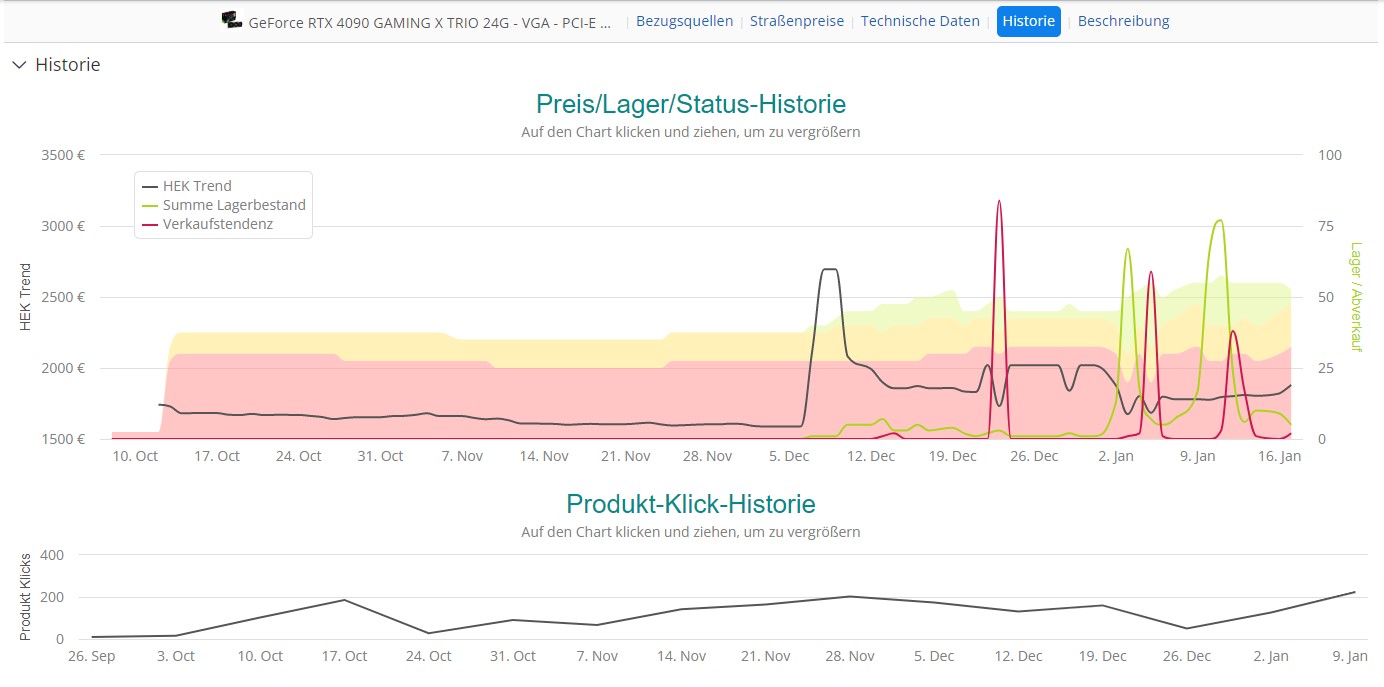Image resolution: width=1384 pixels, height=687 pixels.
Task: Click the Historie section heading
Action: [67, 65]
